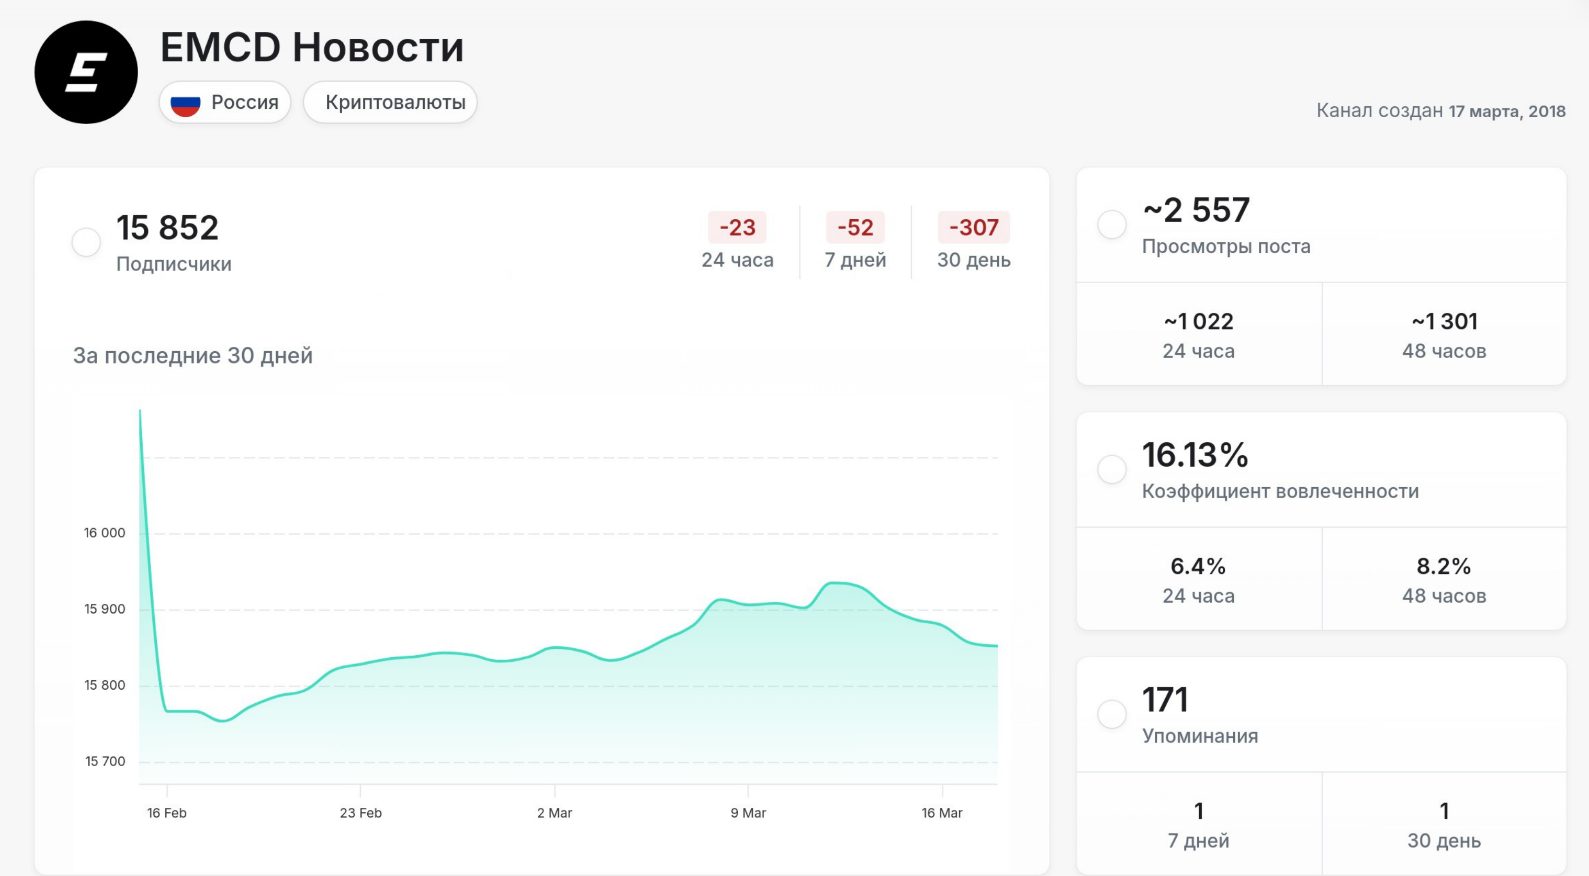Click the Канал создан 17 марта, 2018 text
This screenshot has width=1589, height=876.
coord(1441,111)
